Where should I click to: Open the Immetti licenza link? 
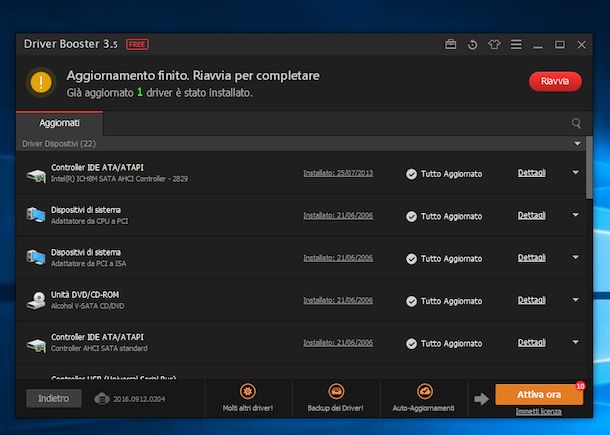[x=538, y=412]
